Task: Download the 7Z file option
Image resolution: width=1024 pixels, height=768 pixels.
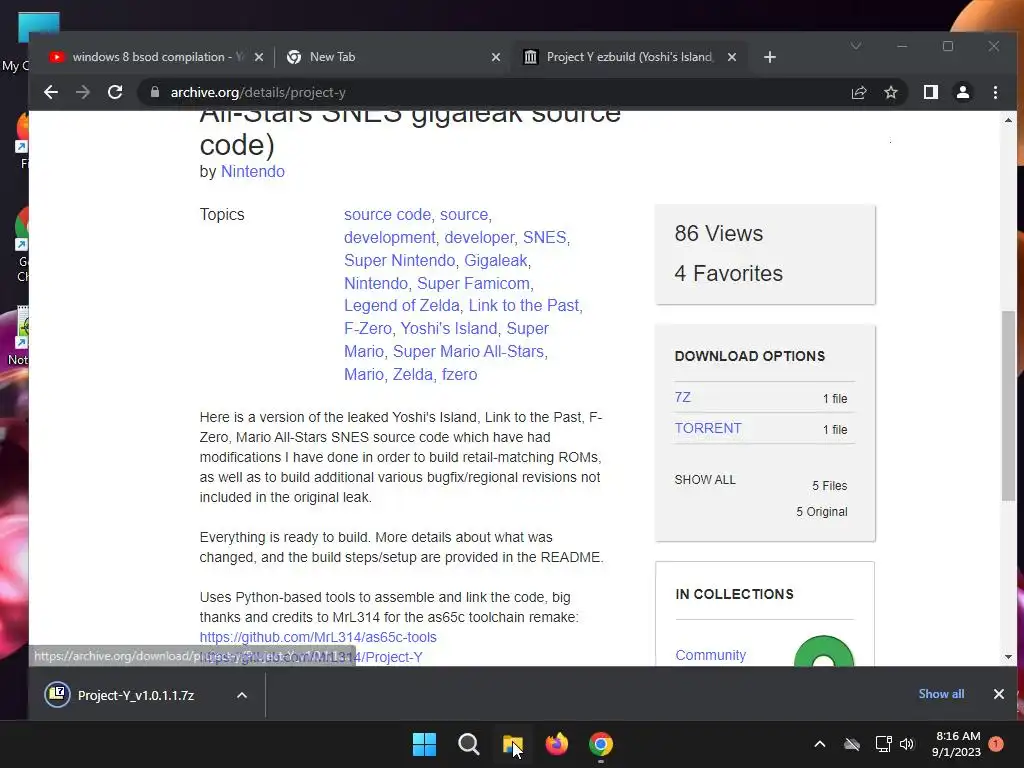Action: click(682, 398)
